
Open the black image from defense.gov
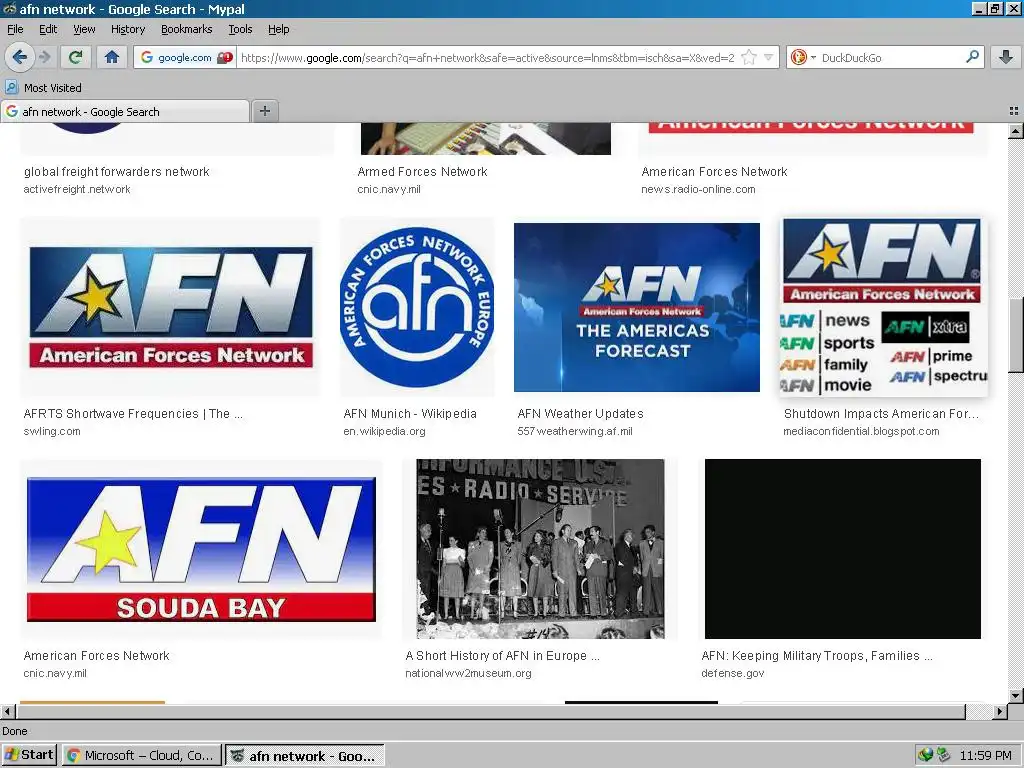[842, 549]
